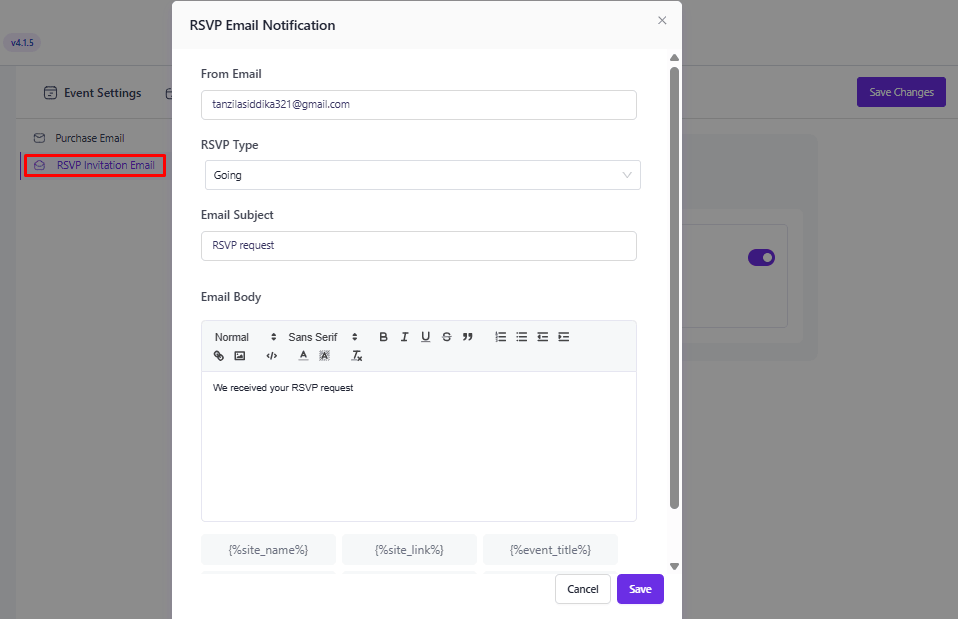Expand the Sans Serif font picker
The image size is (958, 619).
click(x=322, y=337)
